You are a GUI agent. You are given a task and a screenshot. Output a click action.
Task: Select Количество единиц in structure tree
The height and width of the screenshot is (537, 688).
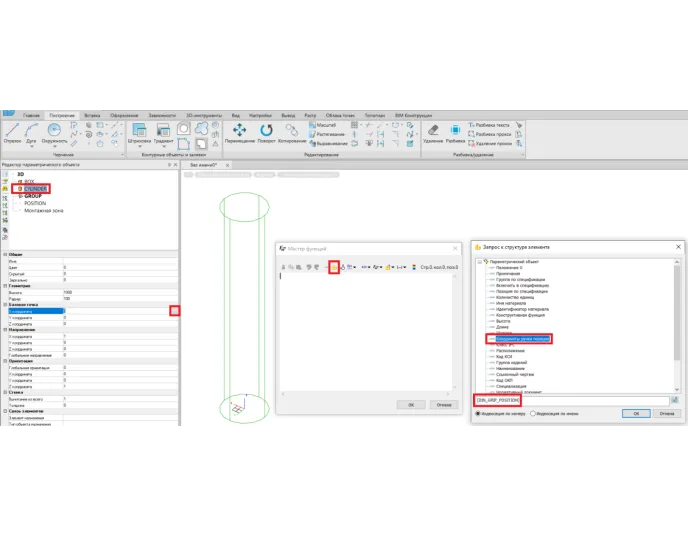click(515, 297)
